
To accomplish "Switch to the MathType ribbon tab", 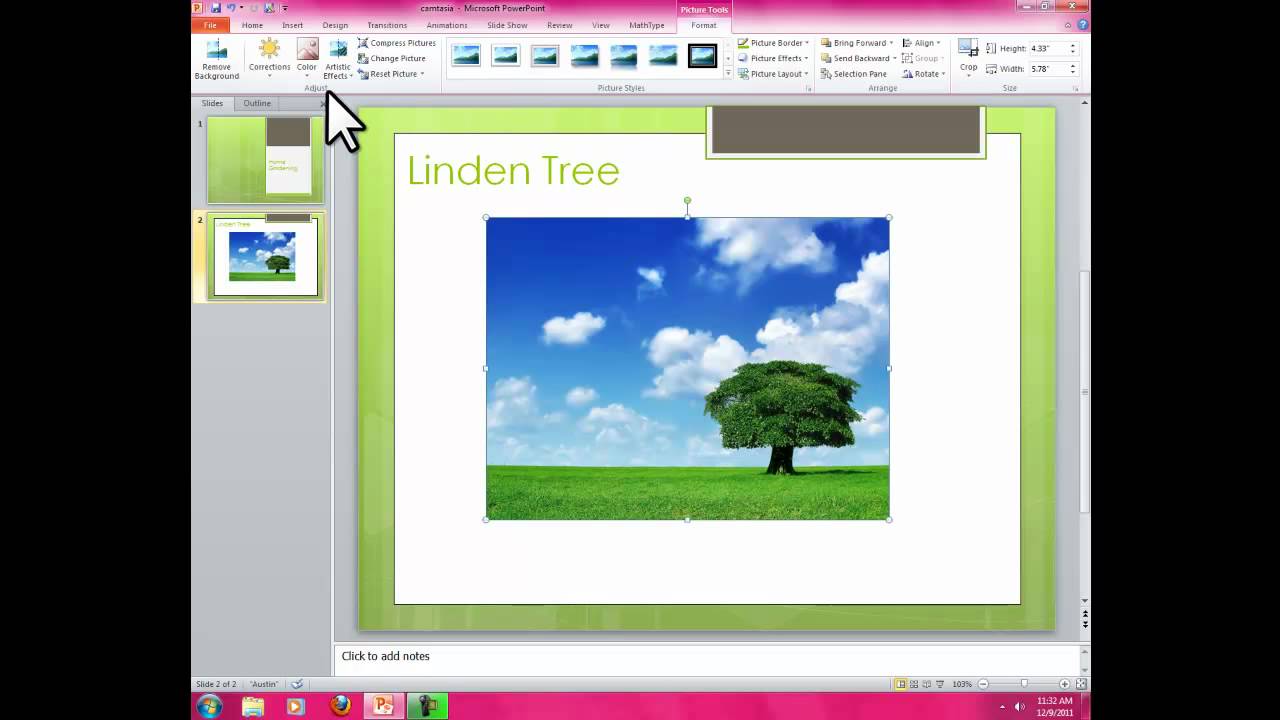I will pos(647,25).
